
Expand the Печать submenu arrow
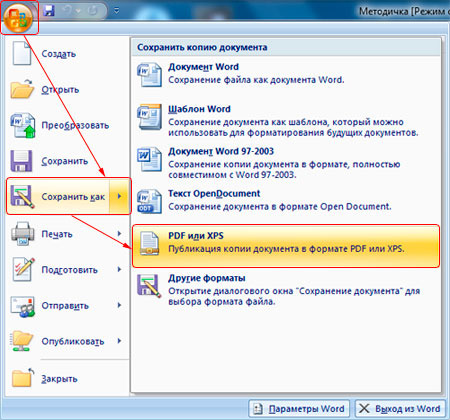point(119,234)
